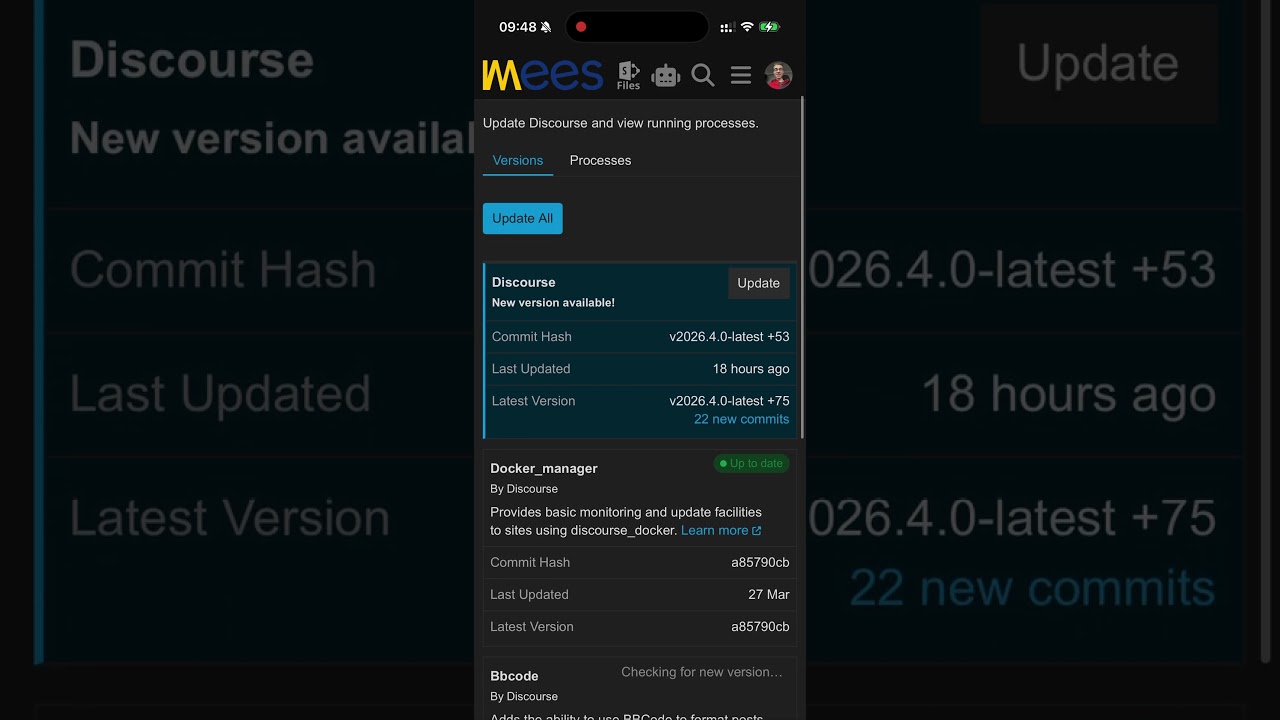Click 'Checking for new version…' status for Bbcode
The image size is (1280, 720).
702,672
